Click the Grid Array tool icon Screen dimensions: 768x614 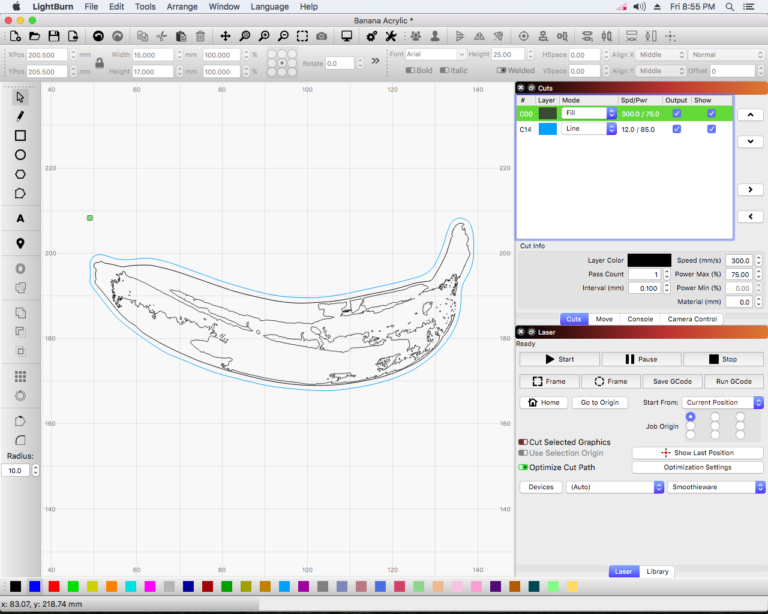coord(20,376)
